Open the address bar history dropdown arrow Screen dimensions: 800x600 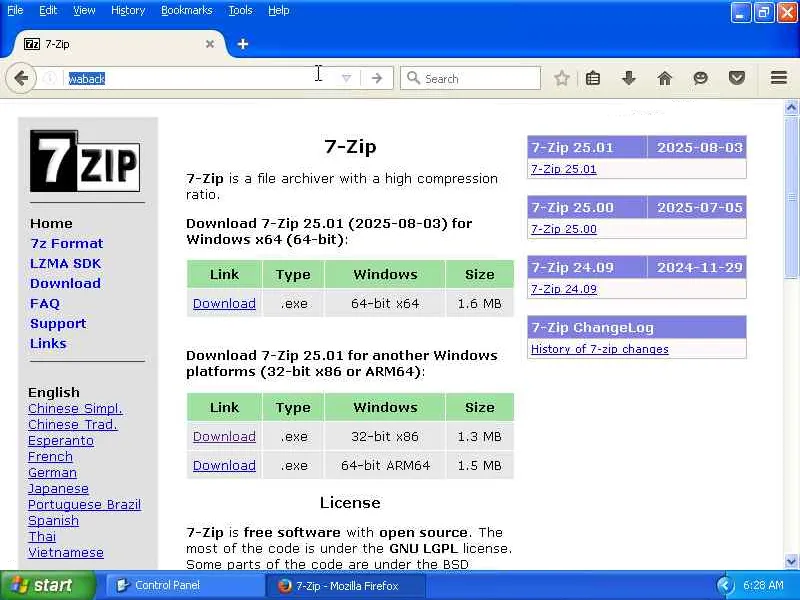click(x=346, y=78)
